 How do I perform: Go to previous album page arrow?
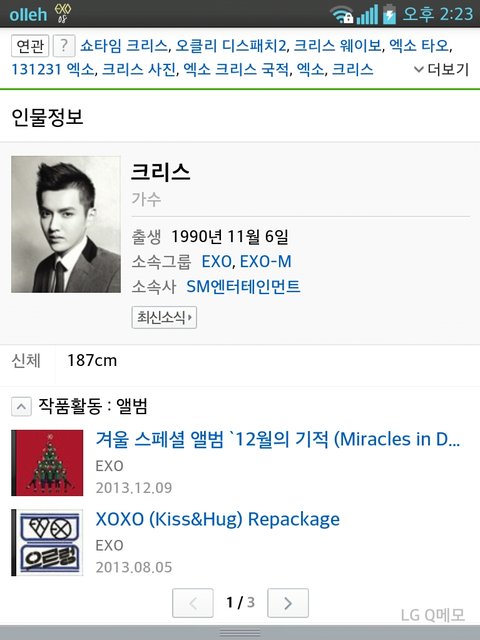(193, 603)
